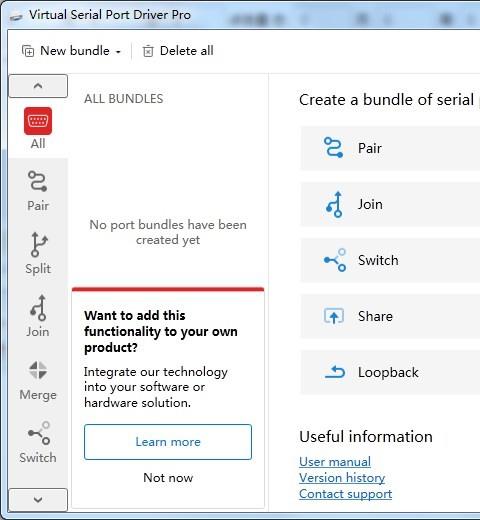
Task: Click the blue Pair icon in create panel
Action: point(333,148)
